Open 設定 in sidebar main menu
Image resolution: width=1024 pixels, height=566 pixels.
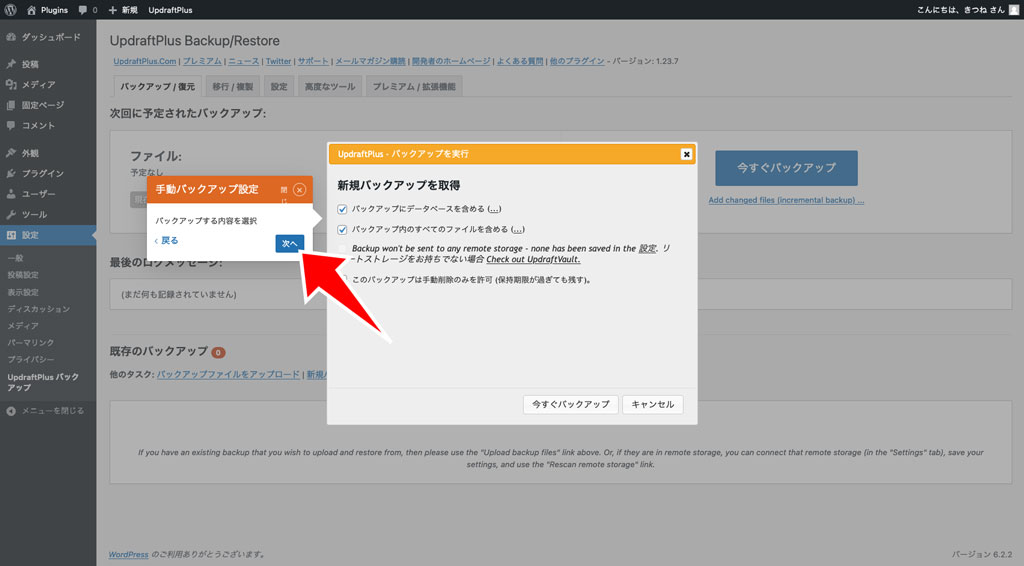pos(48,235)
